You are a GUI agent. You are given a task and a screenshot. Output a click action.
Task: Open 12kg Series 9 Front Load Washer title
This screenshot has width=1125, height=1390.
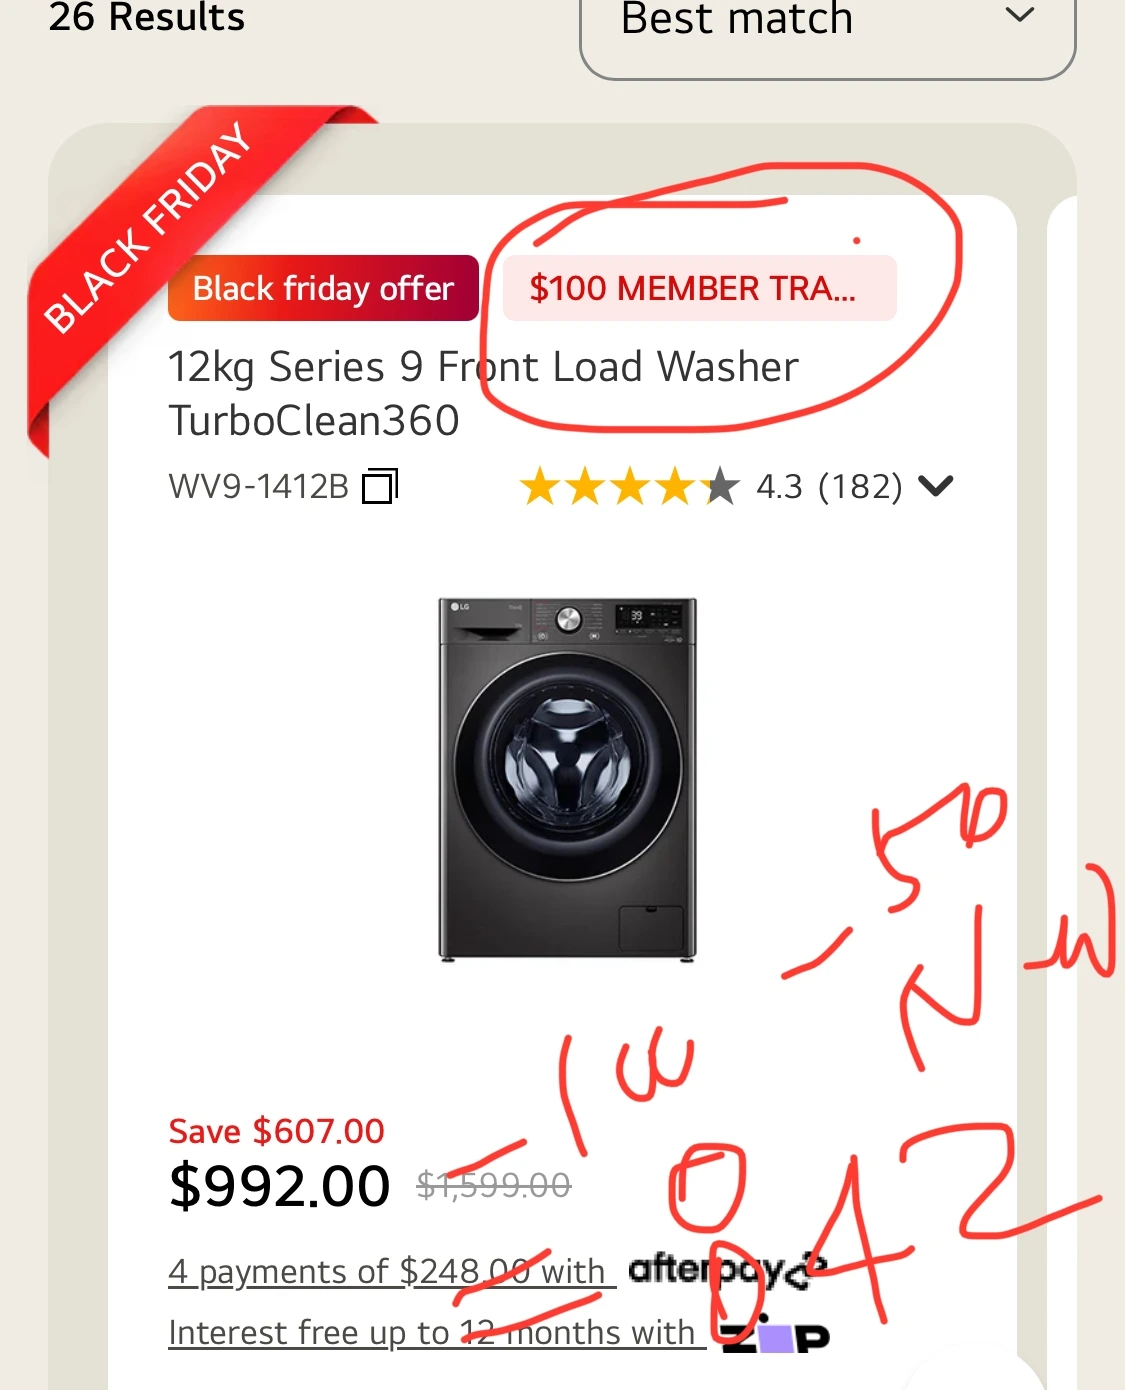pyautogui.click(x=483, y=393)
